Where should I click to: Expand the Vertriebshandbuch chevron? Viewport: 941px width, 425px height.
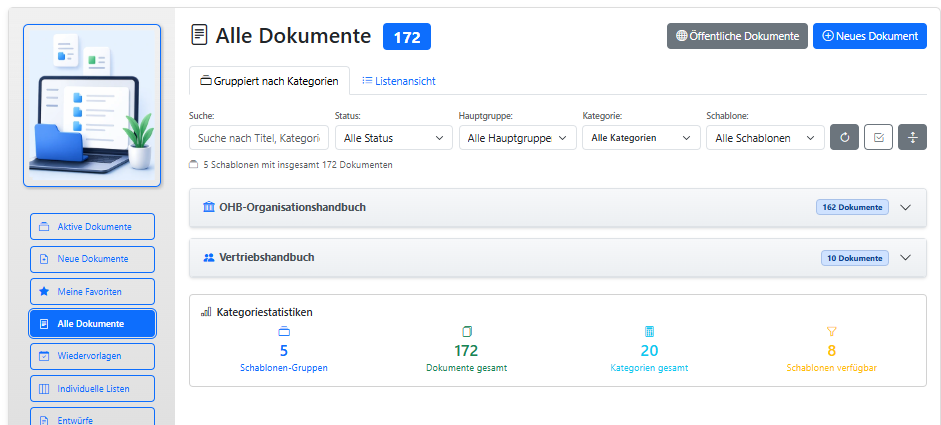click(906, 258)
